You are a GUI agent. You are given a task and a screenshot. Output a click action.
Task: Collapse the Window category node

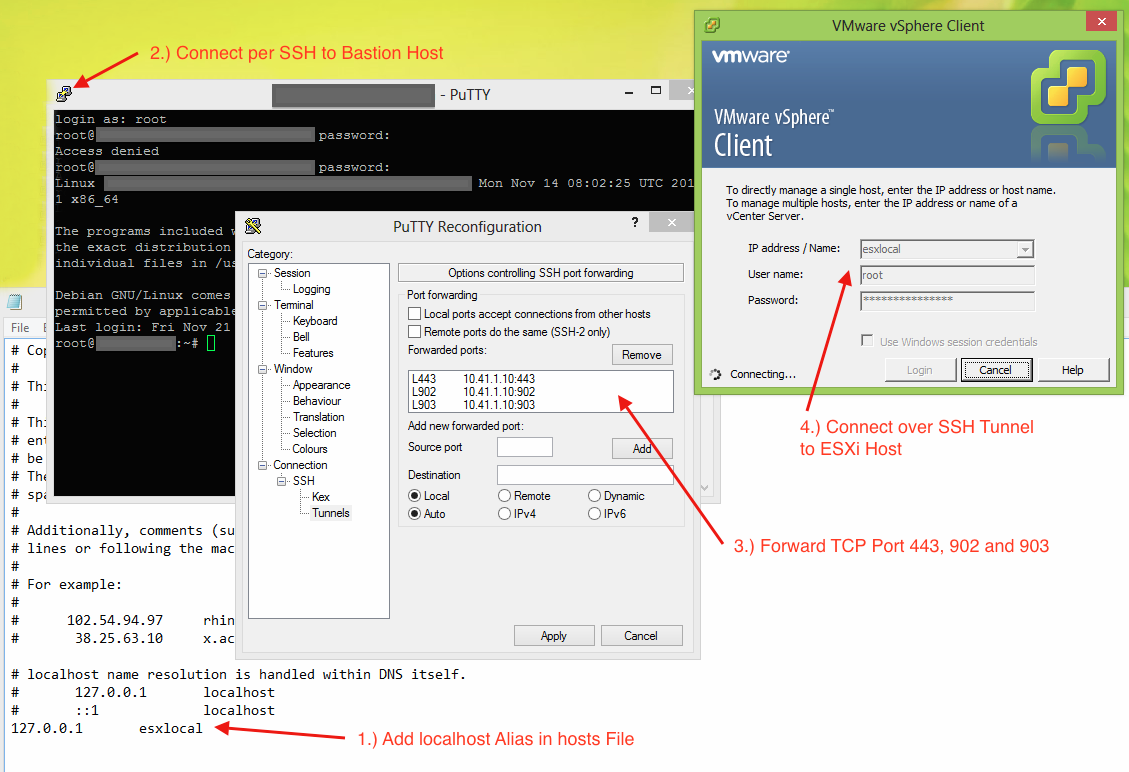pos(263,369)
